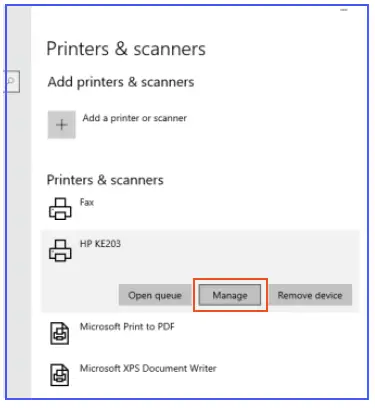This screenshot has width=375, height=408.
Task: Select 'Microsoft XPS Document Writer' label
Action: (148, 368)
